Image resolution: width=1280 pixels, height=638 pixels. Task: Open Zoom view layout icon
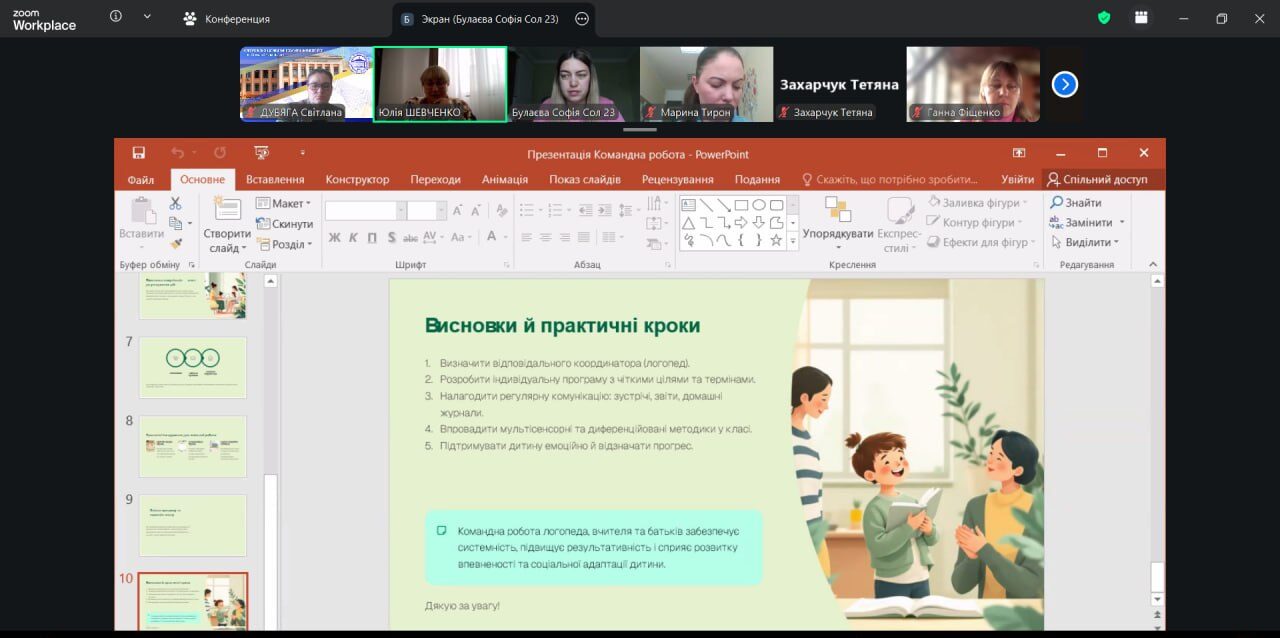[1141, 18]
